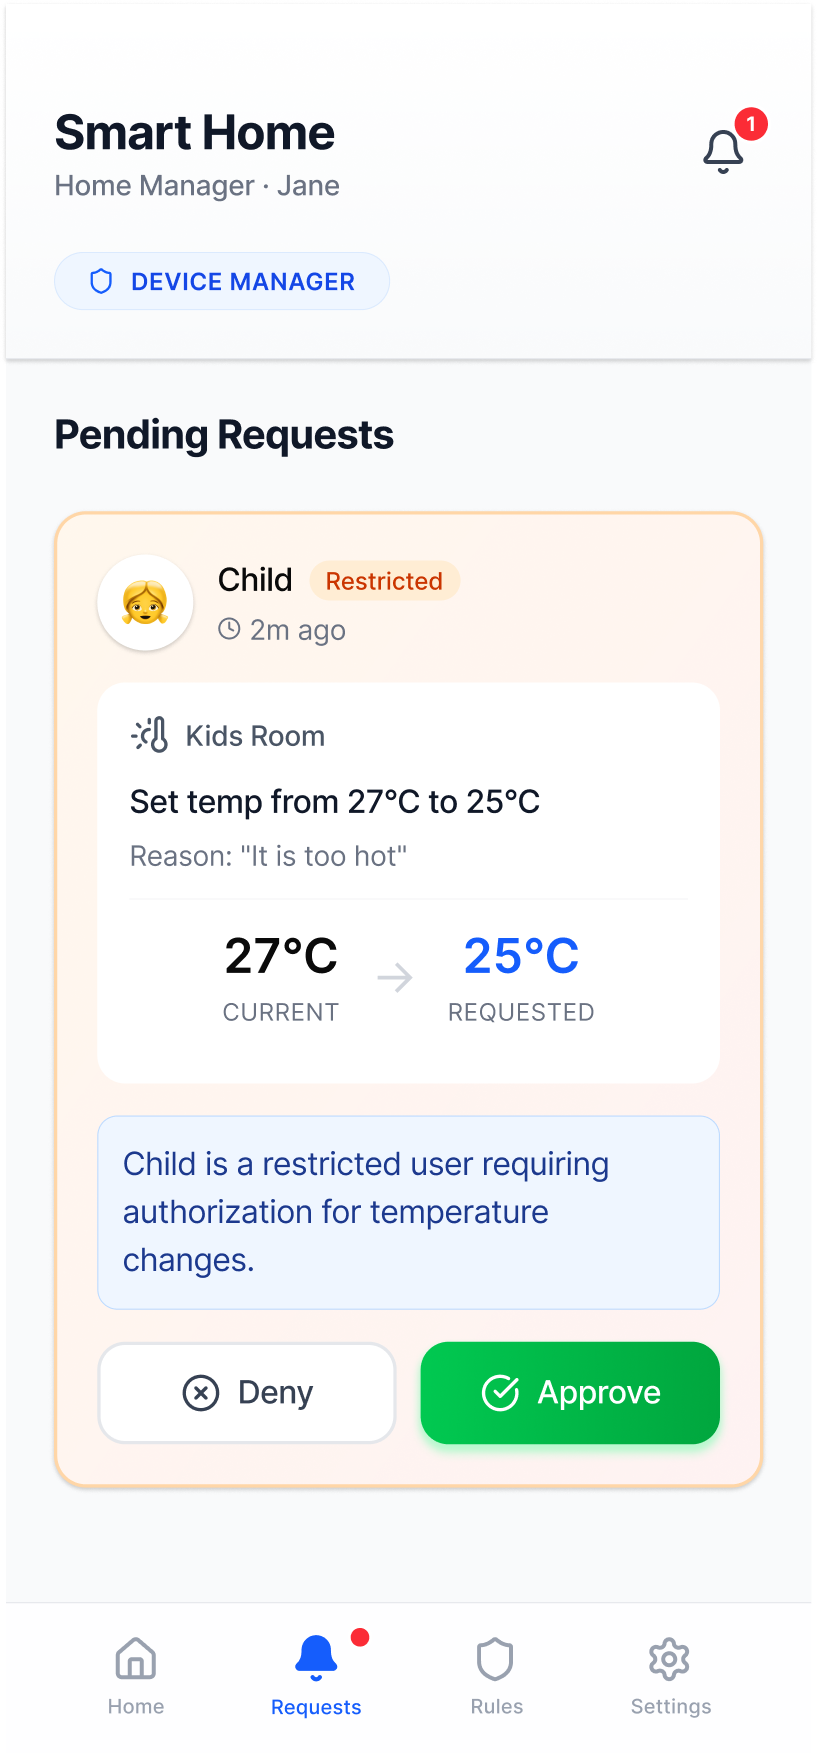
Task: Open the Rules tab
Action: pos(496,1676)
